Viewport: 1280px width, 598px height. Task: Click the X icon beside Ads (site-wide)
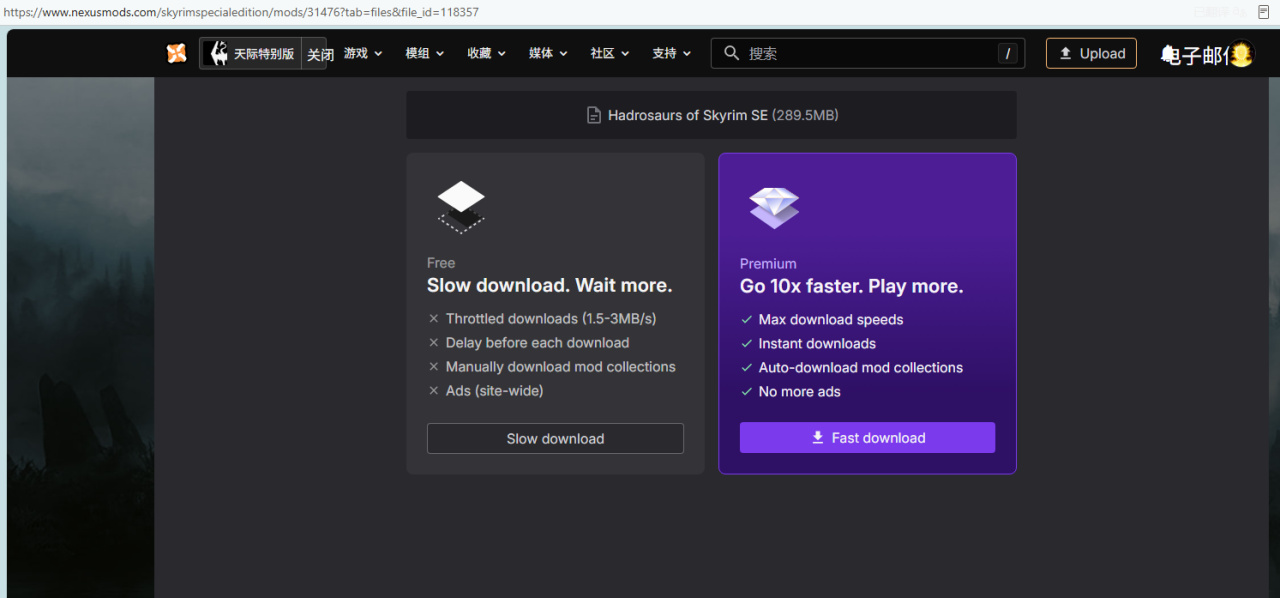point(434,391)
